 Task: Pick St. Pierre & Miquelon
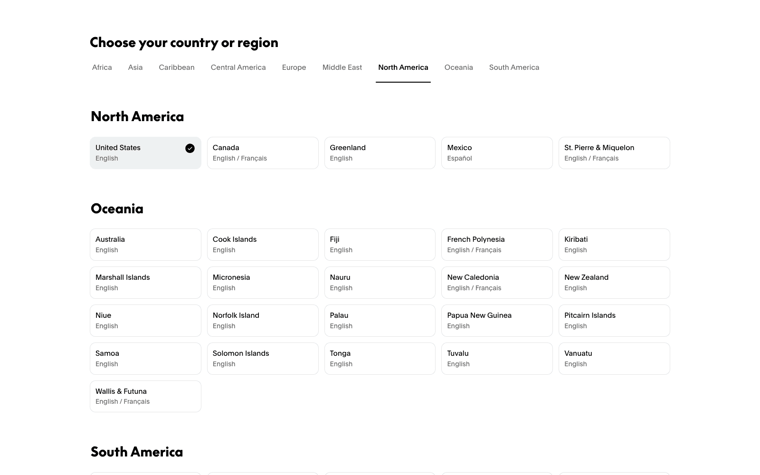(614, 153)
